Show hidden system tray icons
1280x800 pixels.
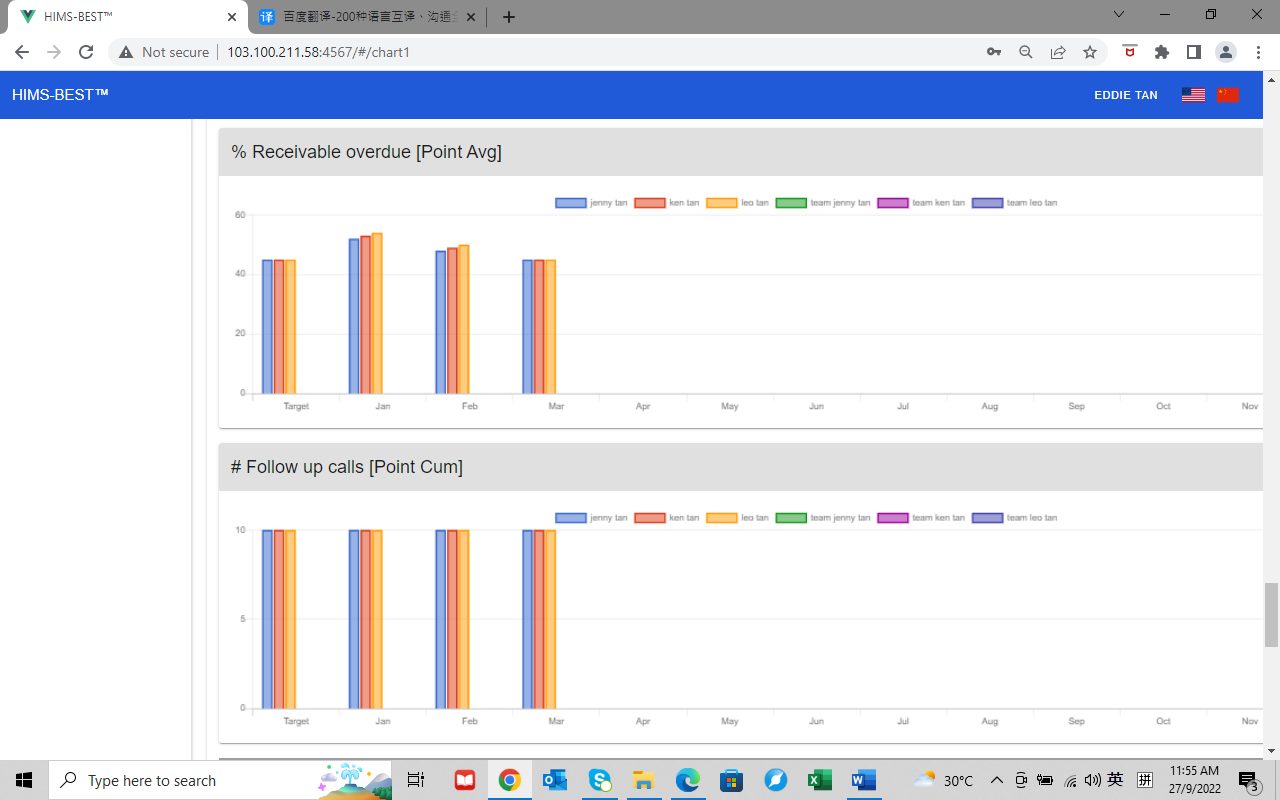(996, 780)
